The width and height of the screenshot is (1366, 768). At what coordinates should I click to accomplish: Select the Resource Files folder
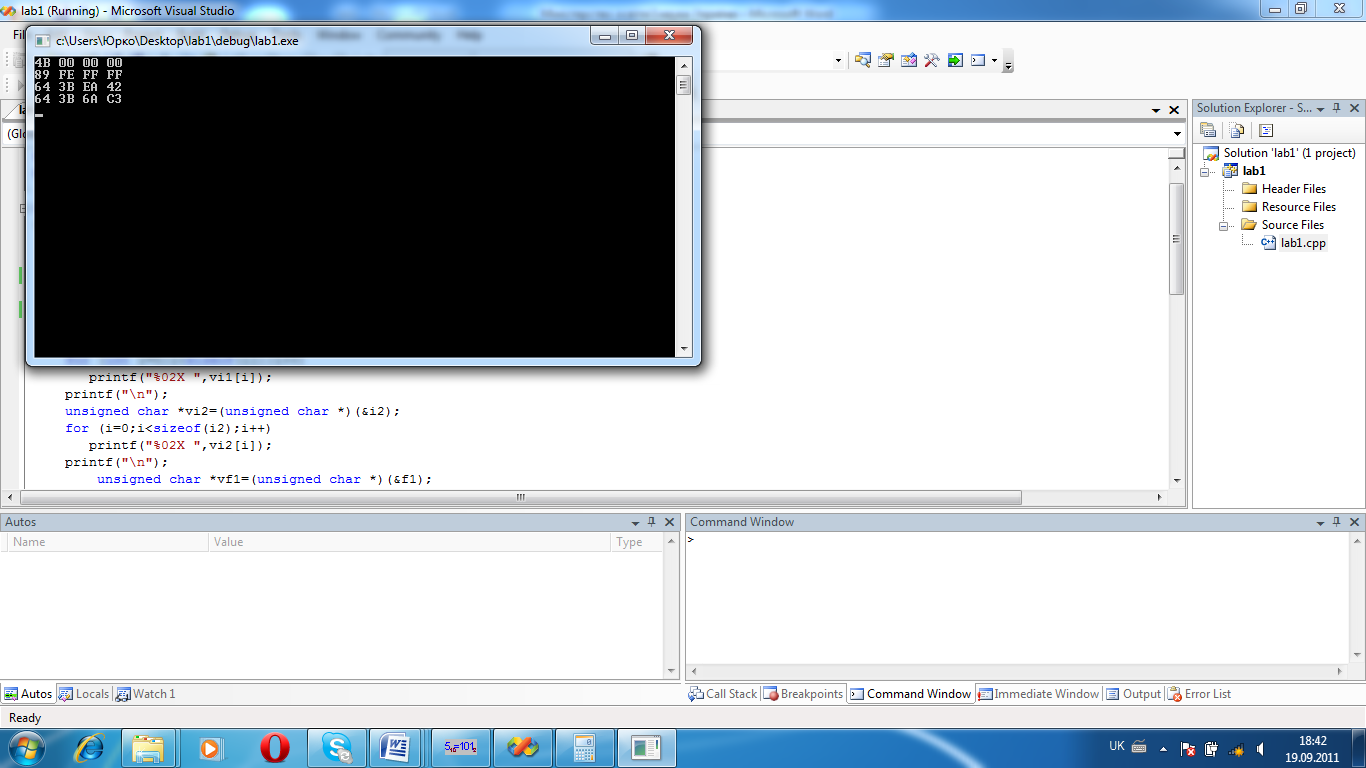[x=1298, y=207]
